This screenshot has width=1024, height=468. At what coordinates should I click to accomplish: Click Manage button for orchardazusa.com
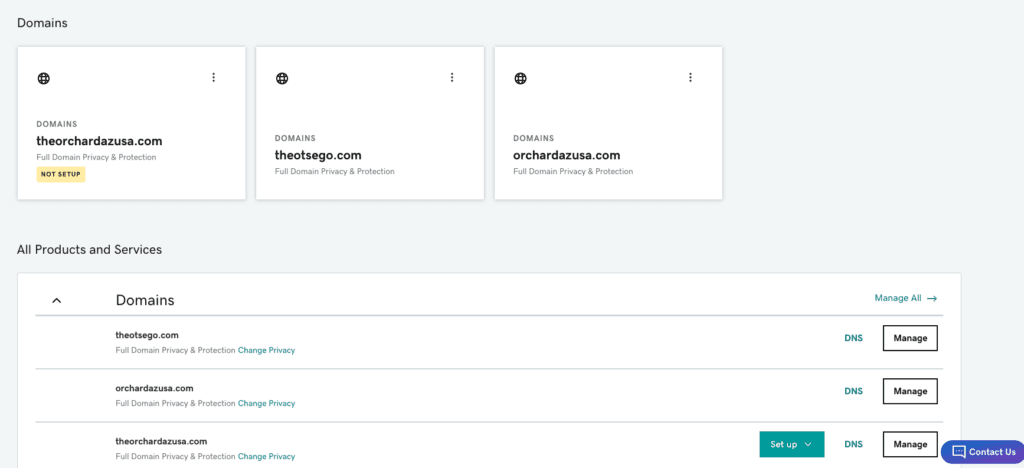click(910, 391)
